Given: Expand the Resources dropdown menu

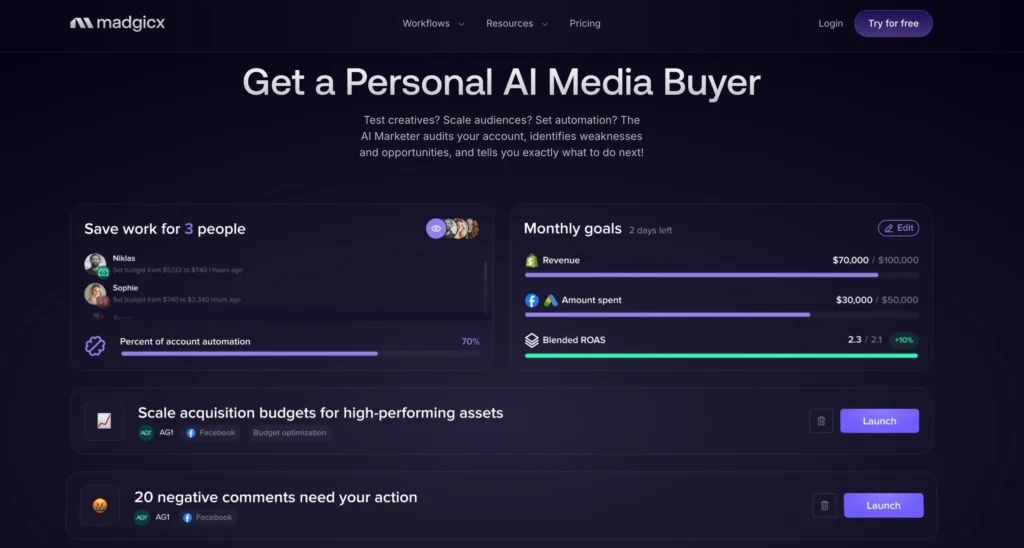Looking at the screenshot, I should click(x=516, y=23).
